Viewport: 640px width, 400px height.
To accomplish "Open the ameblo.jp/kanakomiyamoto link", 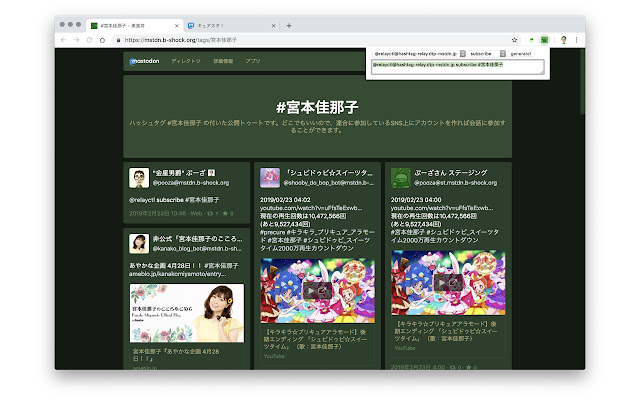I will coord(178,274).
